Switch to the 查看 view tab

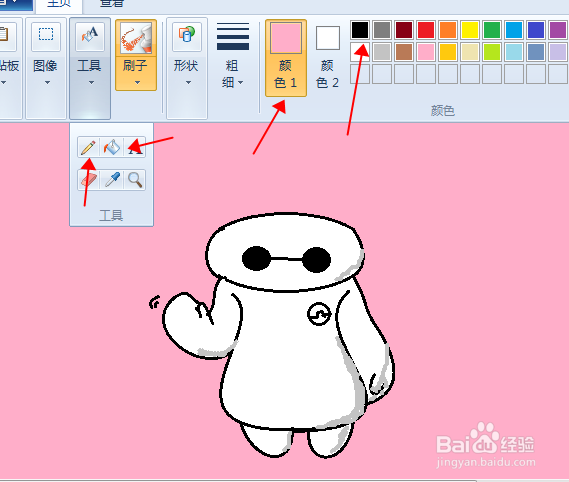112,4
